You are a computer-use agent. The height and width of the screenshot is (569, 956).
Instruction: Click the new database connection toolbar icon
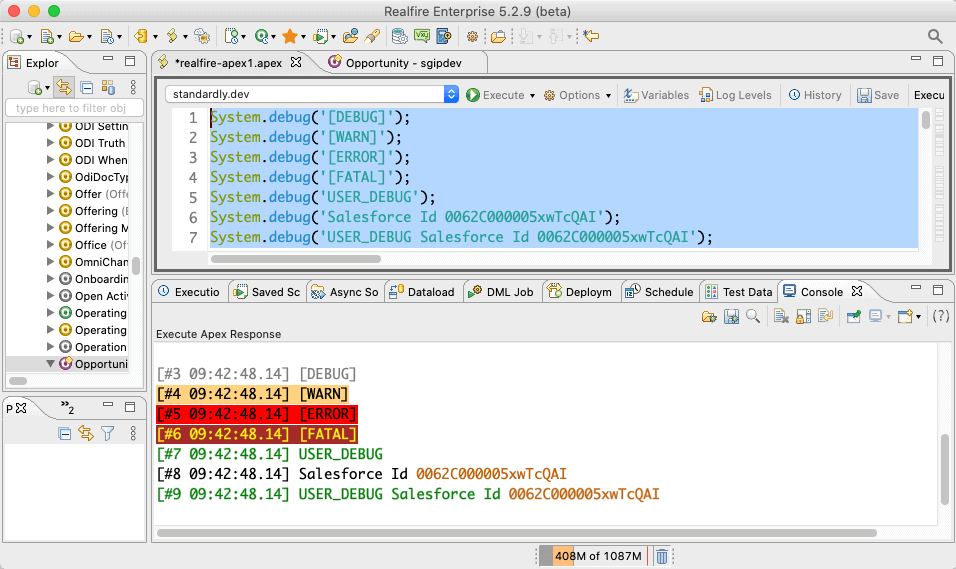coord(17,37)
